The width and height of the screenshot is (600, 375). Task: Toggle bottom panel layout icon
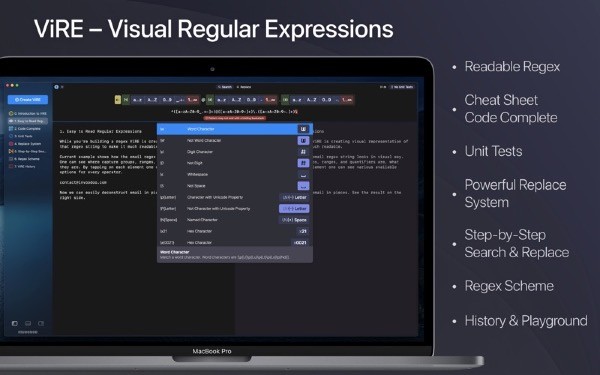click(x=28, y=323)
